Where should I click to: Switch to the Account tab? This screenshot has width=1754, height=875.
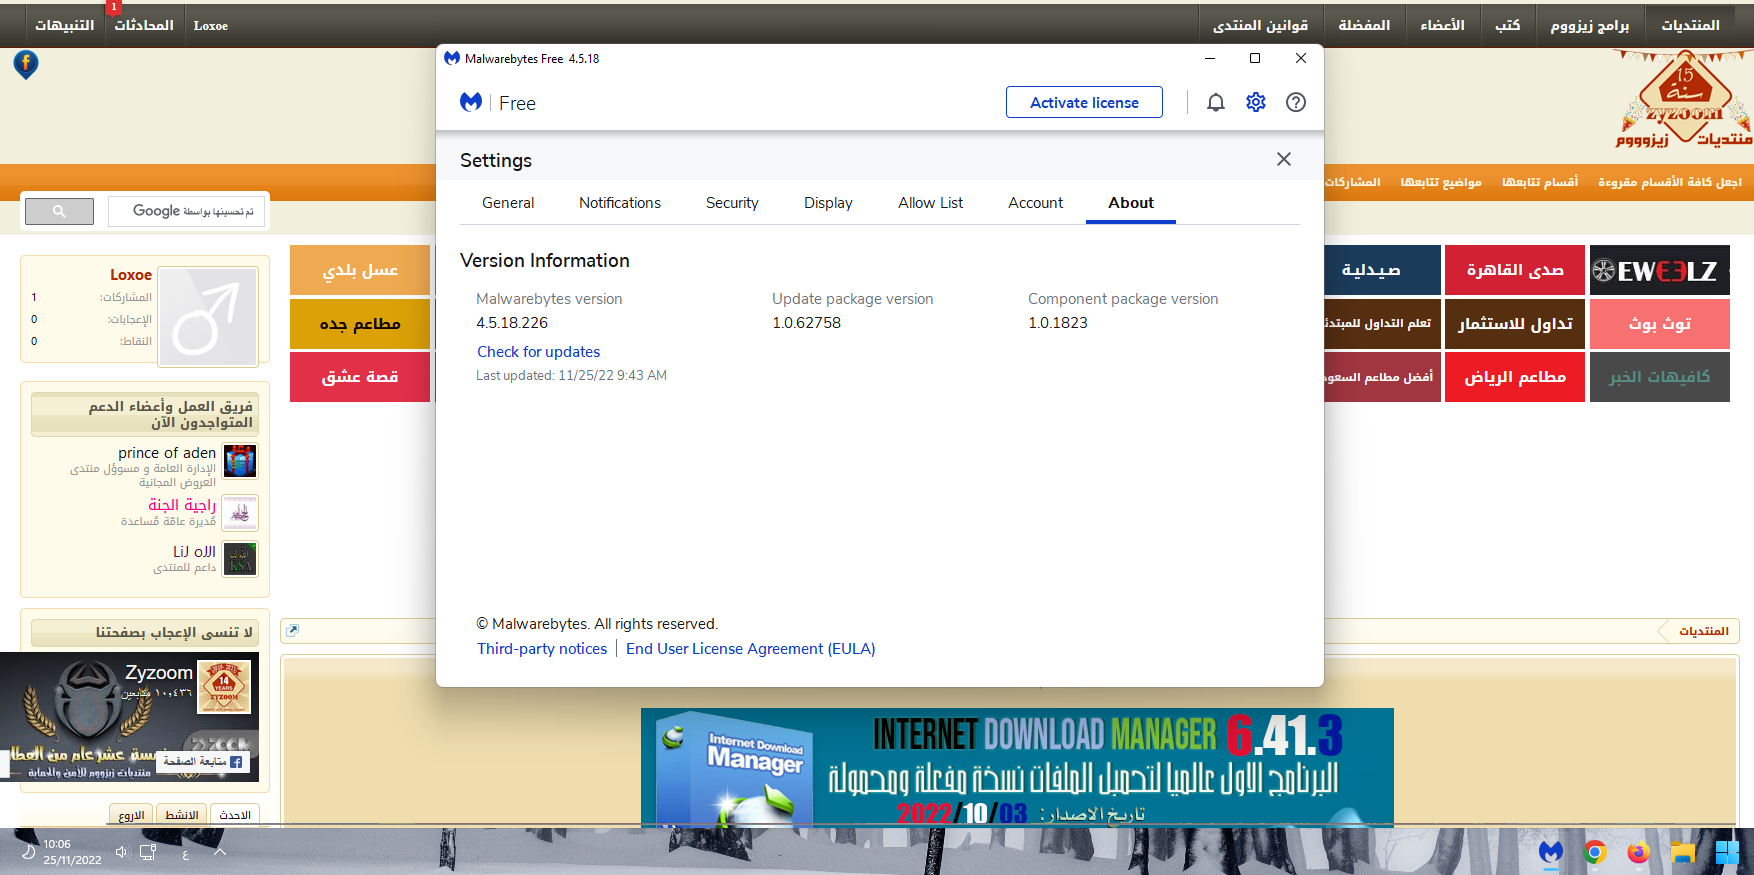point(1035,203)
